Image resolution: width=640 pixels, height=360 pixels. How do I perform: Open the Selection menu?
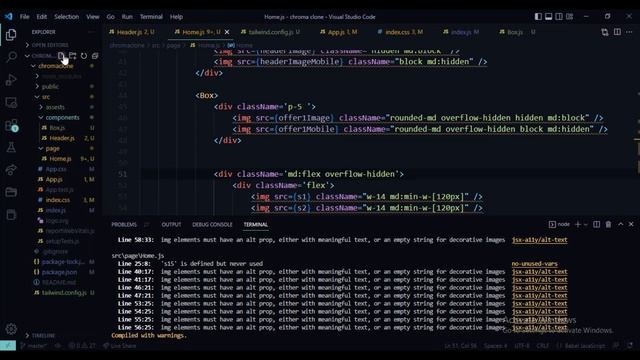coord(67,17)
